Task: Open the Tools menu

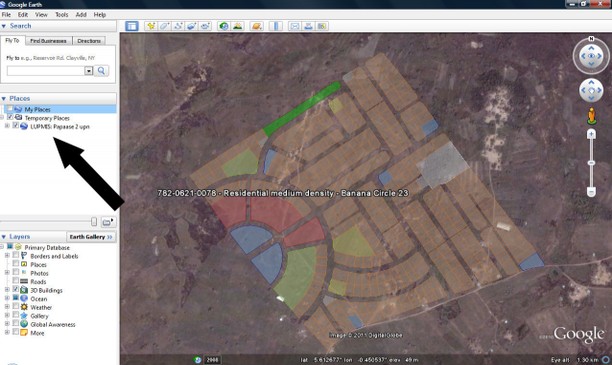Action: point(61,14)
